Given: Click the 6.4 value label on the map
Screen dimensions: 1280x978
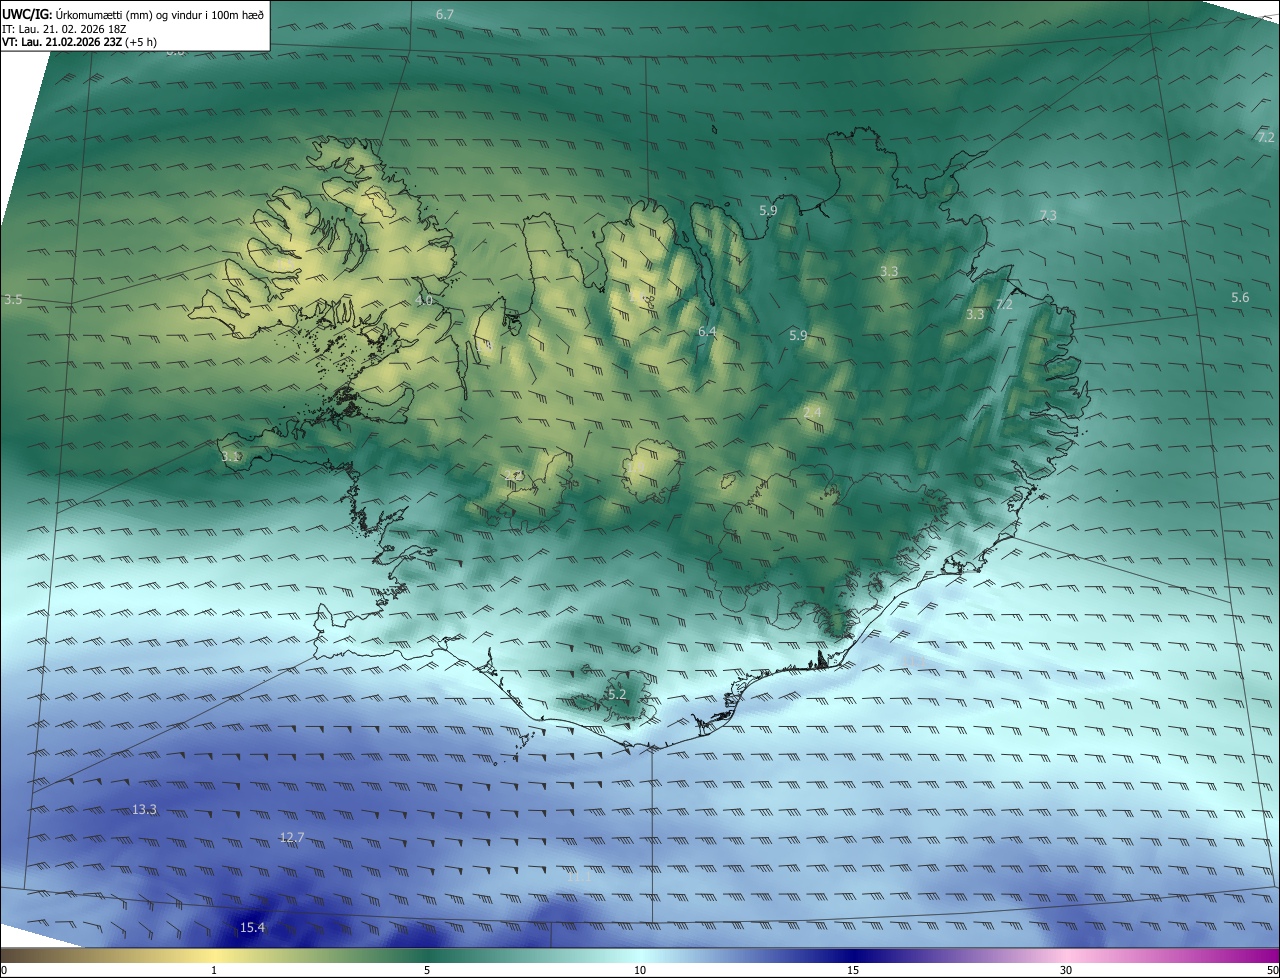Looking at the screenshot, I should coord(707,331).
